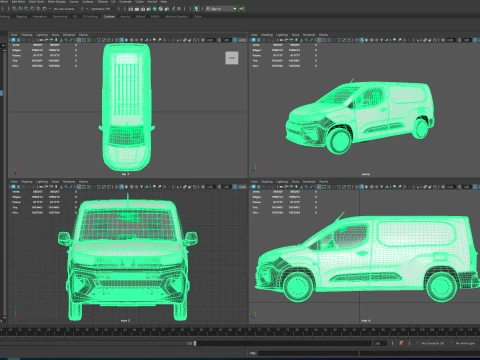The height and width of the screenshot is (360, 480).
Task: Click the No Live Surface field
Action: point(64,9)
